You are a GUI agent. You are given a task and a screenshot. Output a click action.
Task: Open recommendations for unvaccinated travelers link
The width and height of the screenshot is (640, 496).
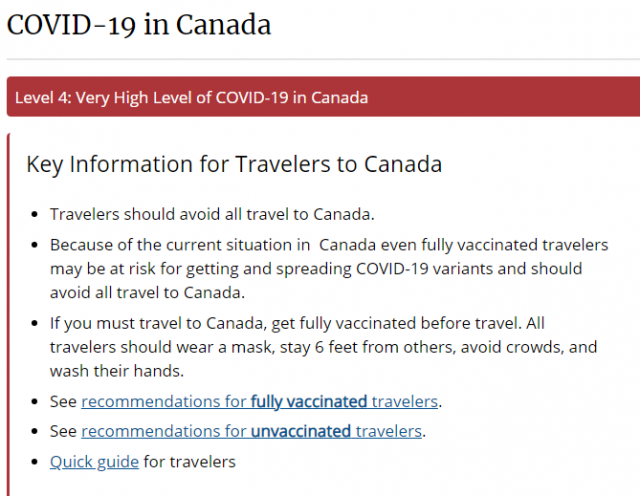pos(251,431)
